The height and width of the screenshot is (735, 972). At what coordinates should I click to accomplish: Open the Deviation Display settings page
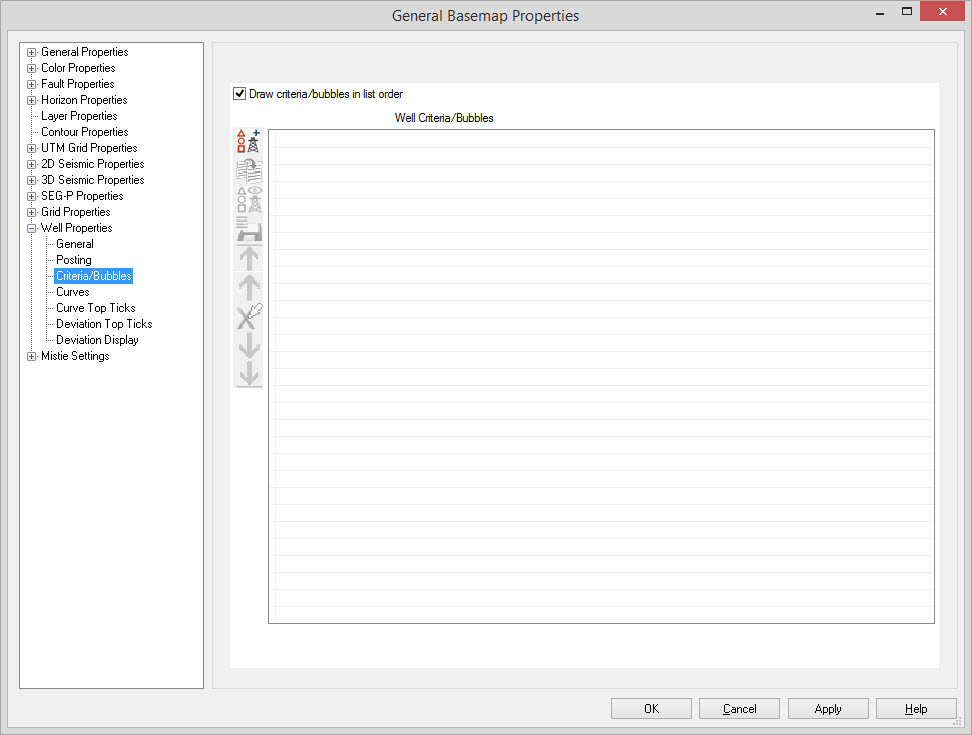(x=97, y=340)
